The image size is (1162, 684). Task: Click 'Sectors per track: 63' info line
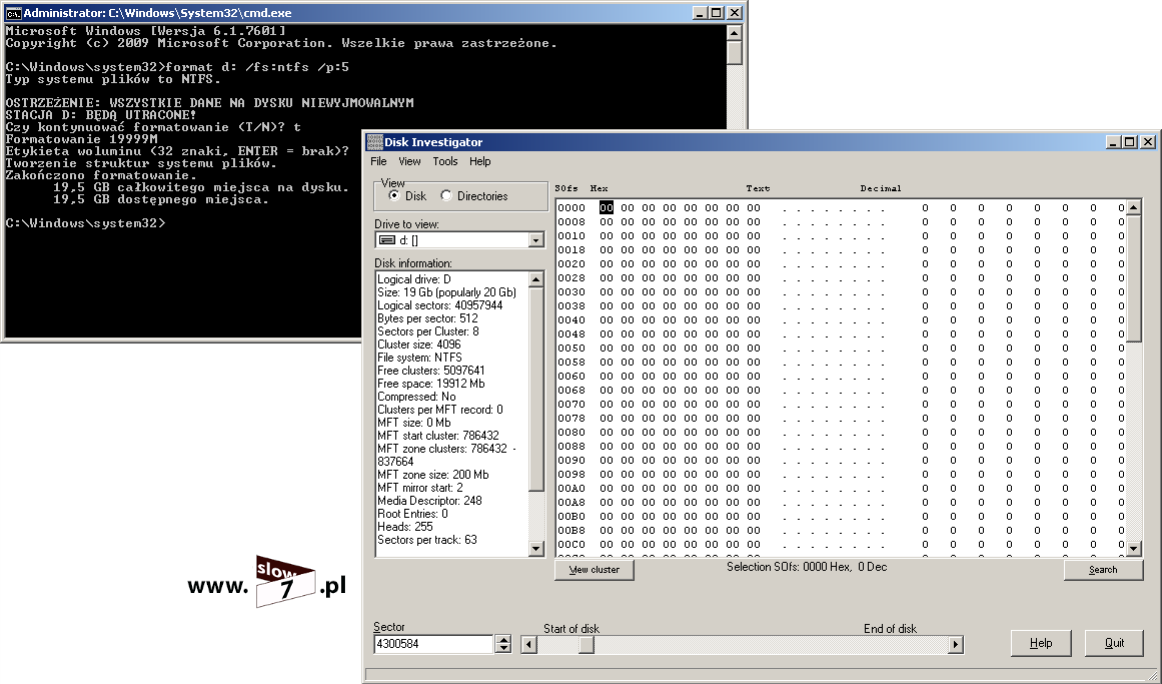tap(427, 540)
